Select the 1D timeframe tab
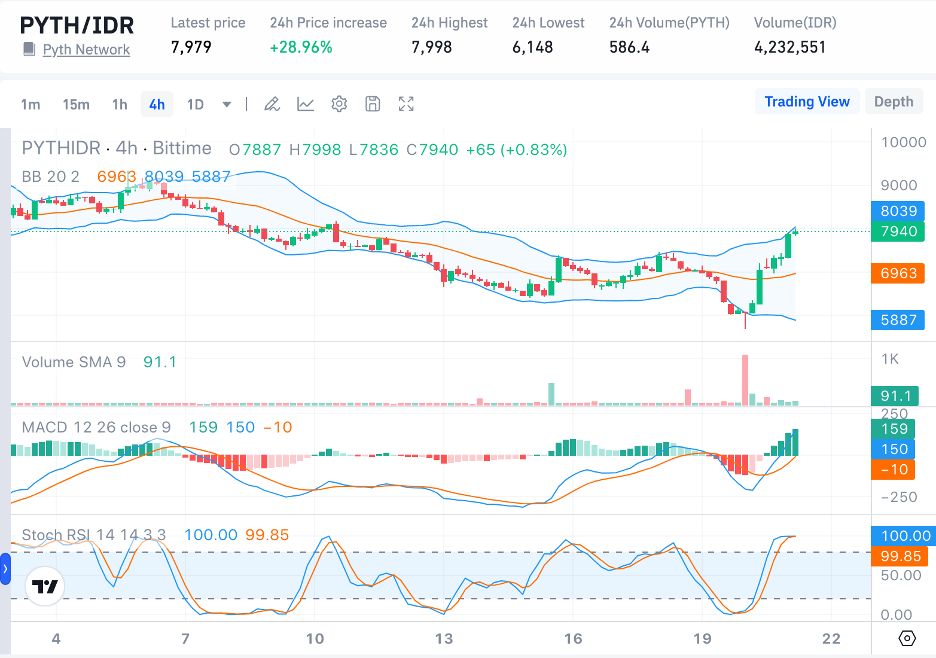936x658 pixels. tap(193, 103)
